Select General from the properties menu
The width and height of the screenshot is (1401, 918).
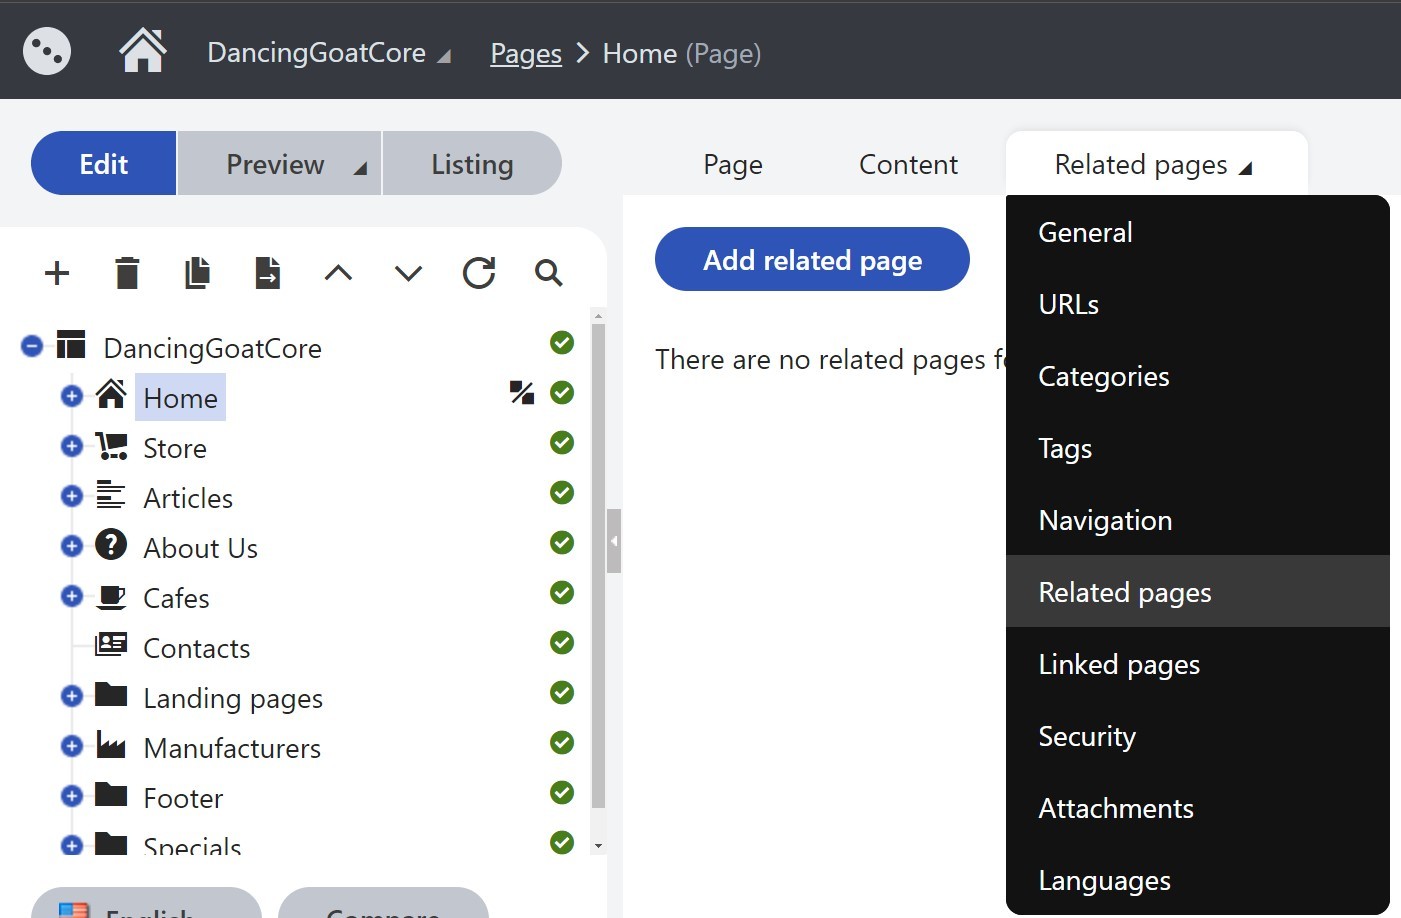point(1198,232)
